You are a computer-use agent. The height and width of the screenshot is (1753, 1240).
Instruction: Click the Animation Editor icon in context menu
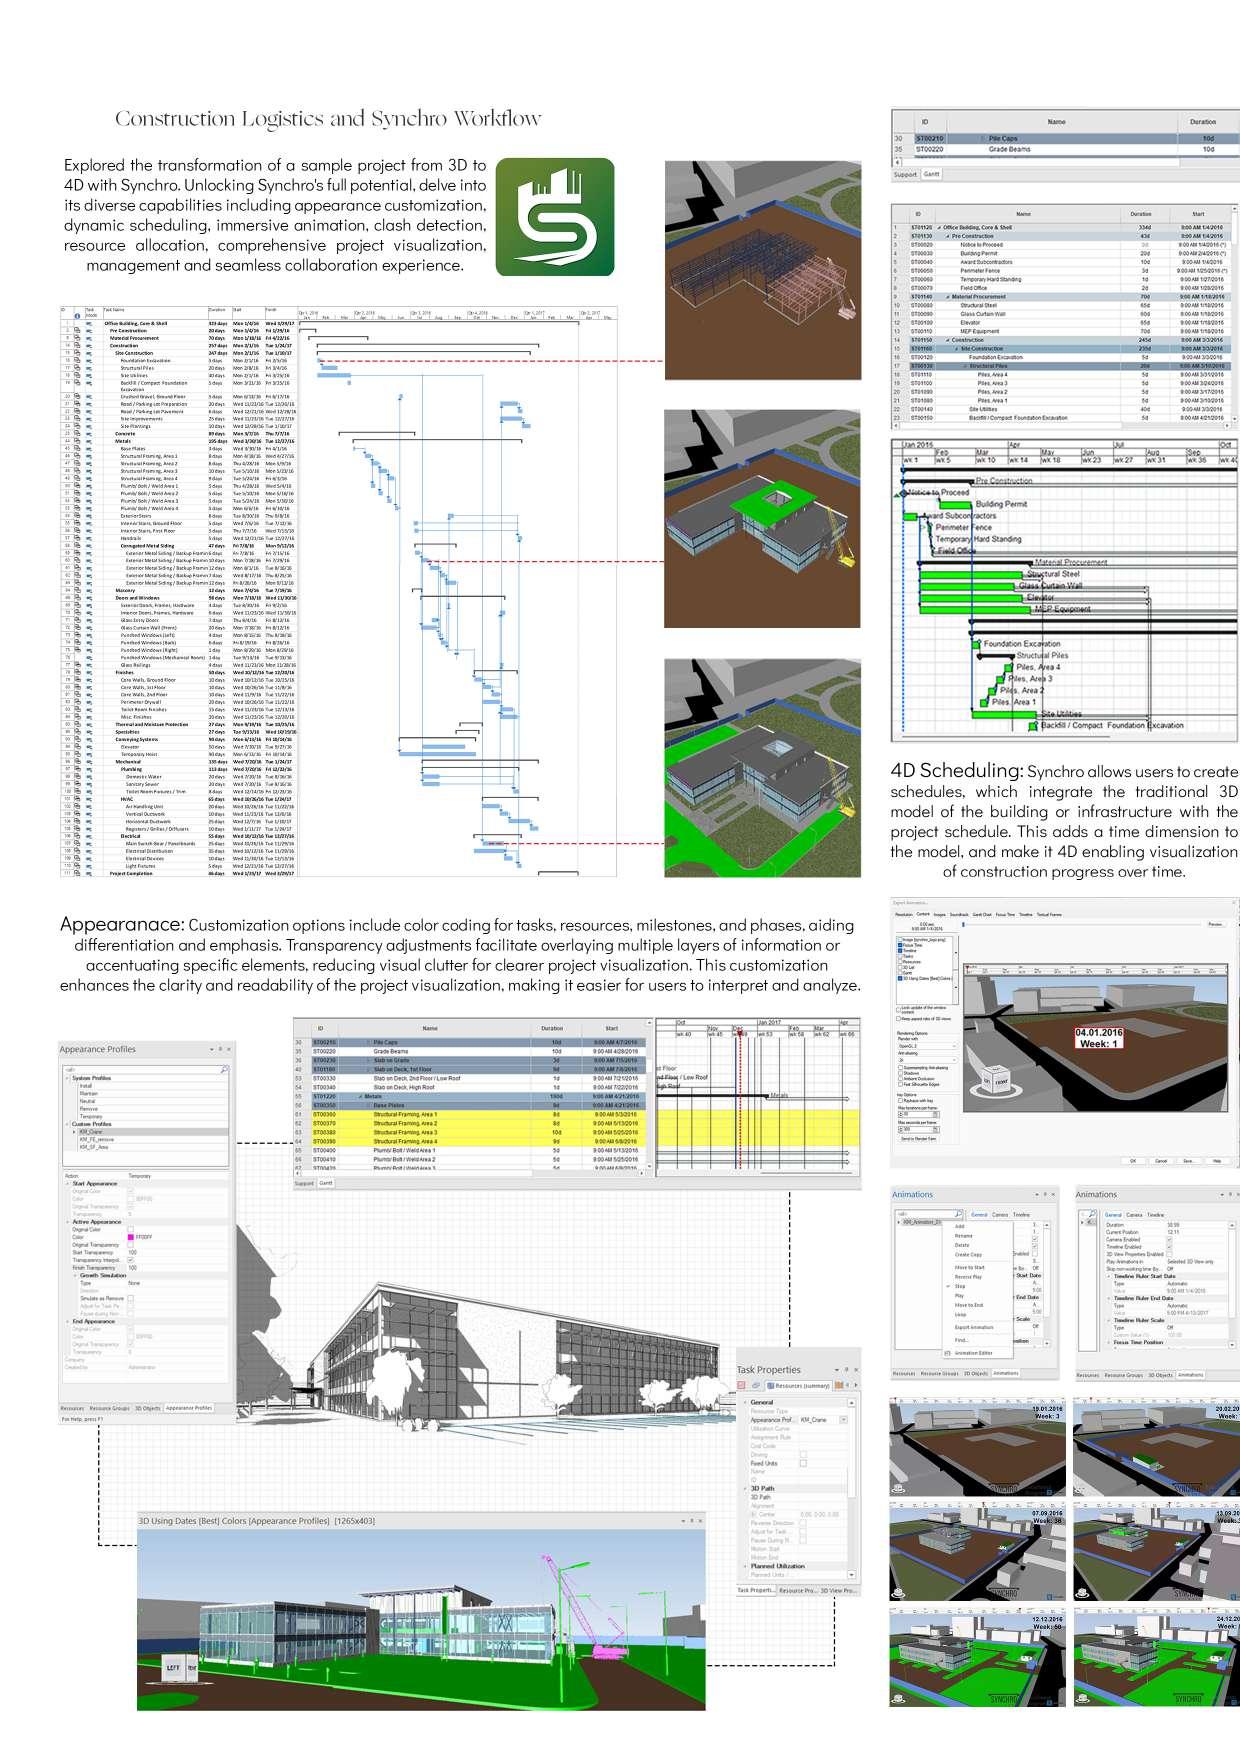tap(948, 1353)
